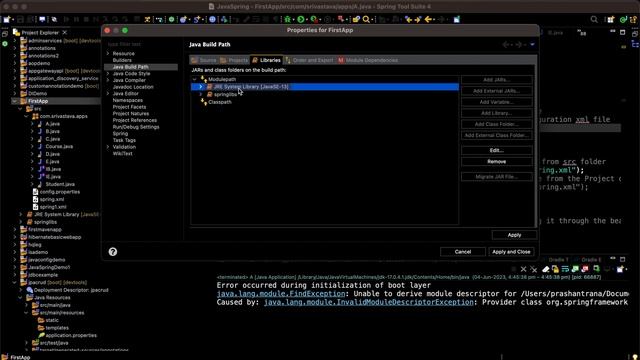Screen dimensions: 640x360
Task: Select Project Facets in properties list
Action: click(x=129, y=107)
